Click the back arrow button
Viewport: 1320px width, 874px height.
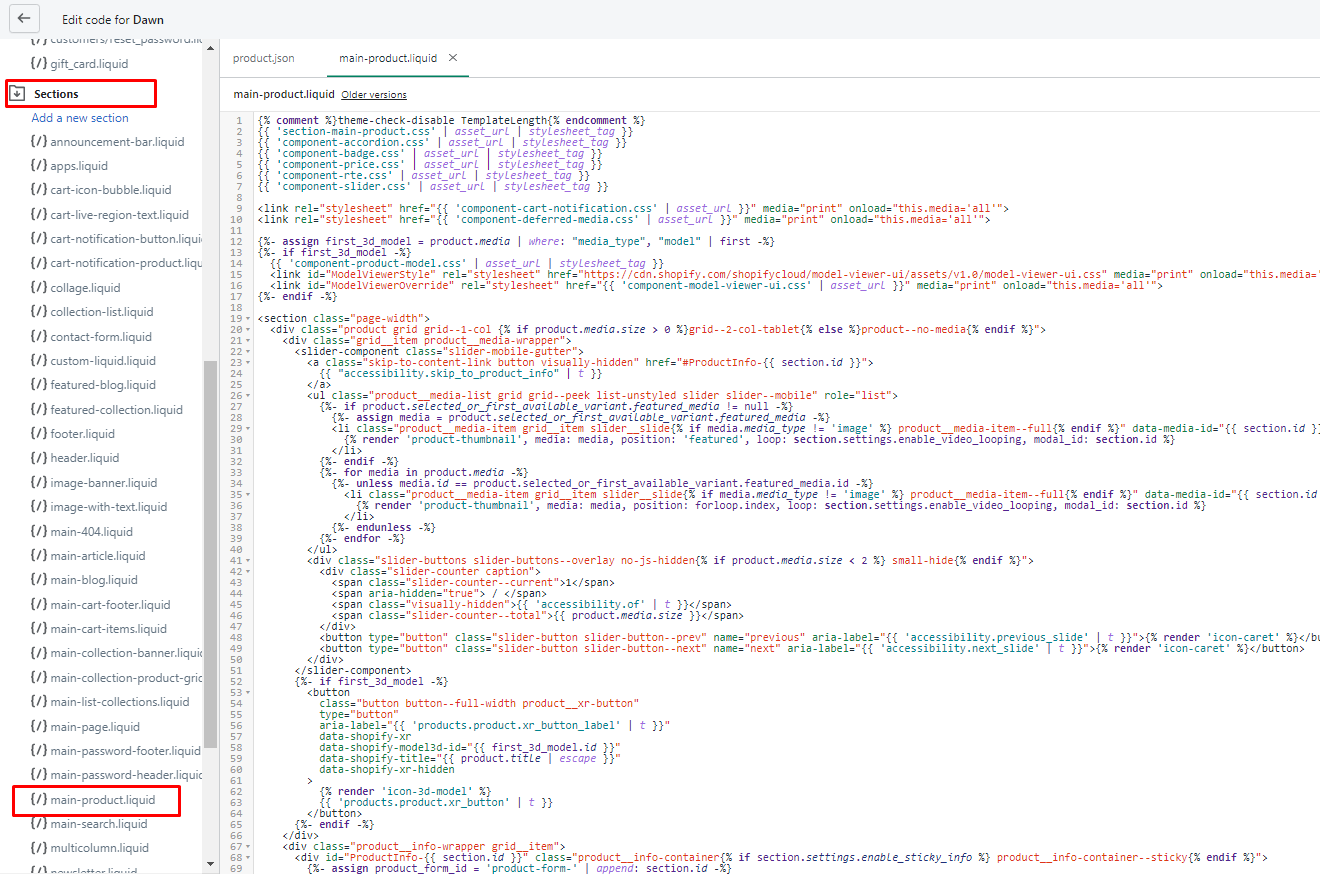point(24,19)
